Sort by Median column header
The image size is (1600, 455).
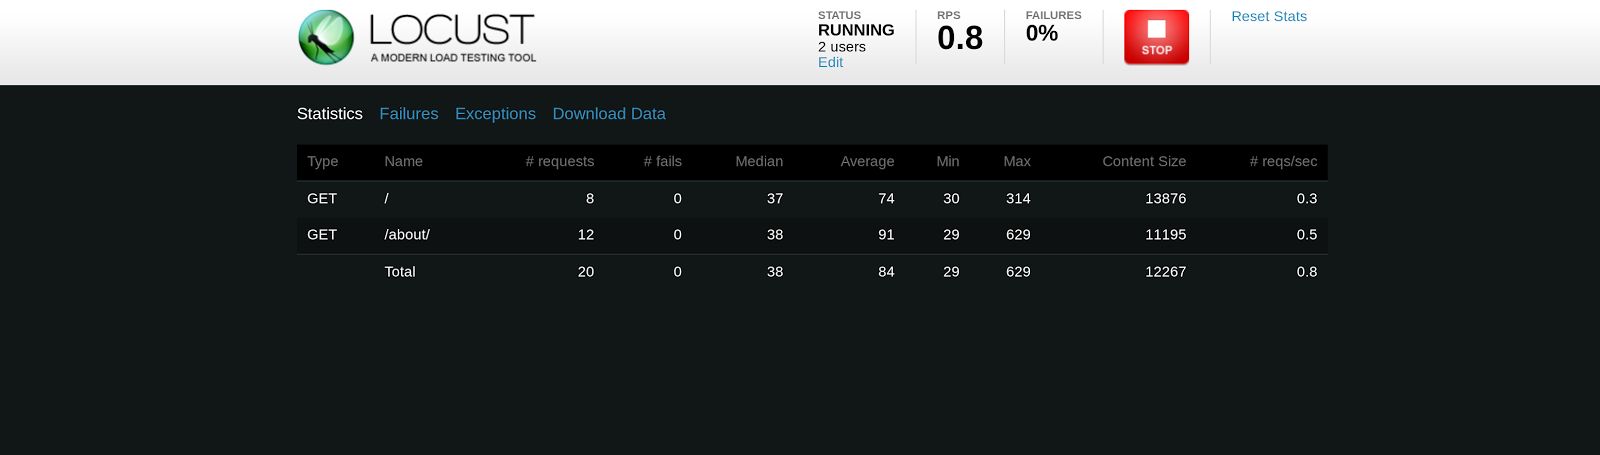tap(758, 161)
